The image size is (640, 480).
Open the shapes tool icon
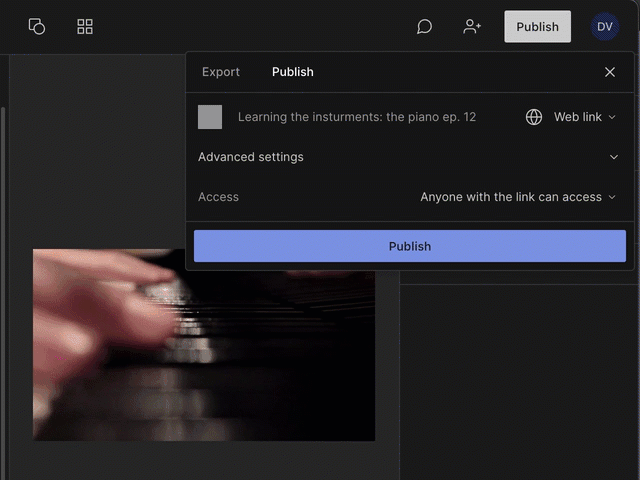pyautogui.click(x=37, y=27)
